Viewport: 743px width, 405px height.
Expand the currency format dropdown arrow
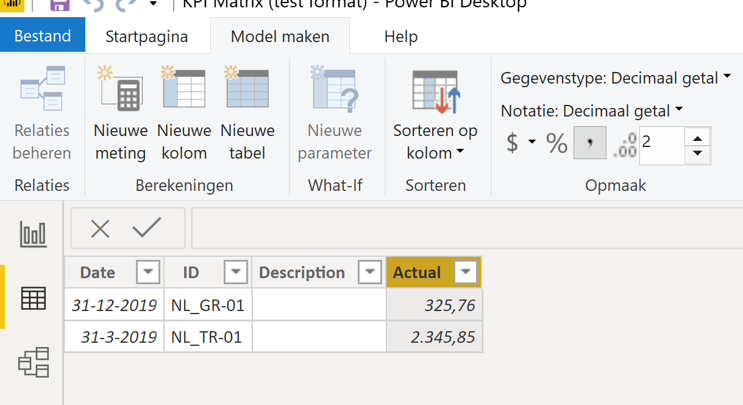(532, 142)
